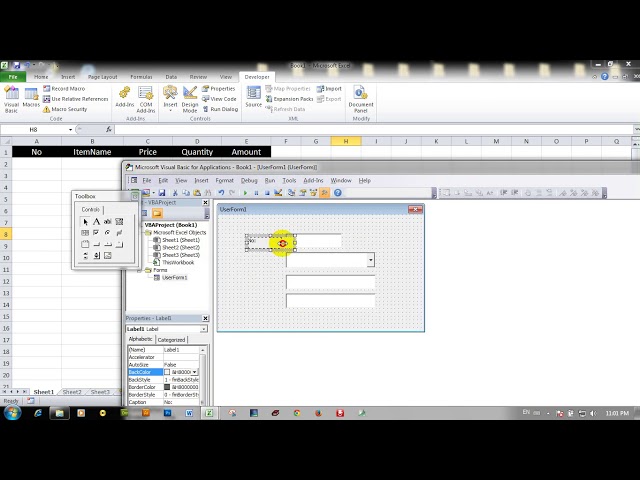640x480 pixels.
Task: Click View Code in the Controls group
Action: (219, 99)
